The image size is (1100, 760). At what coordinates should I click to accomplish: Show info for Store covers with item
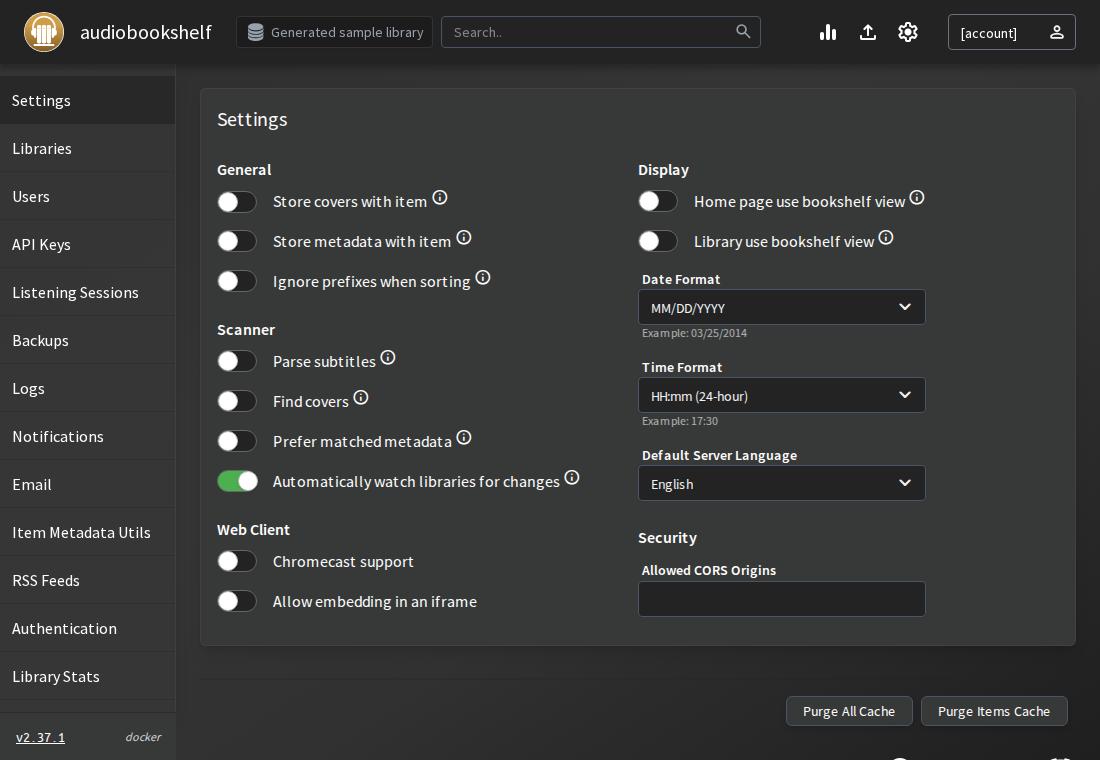coord(440,198)
